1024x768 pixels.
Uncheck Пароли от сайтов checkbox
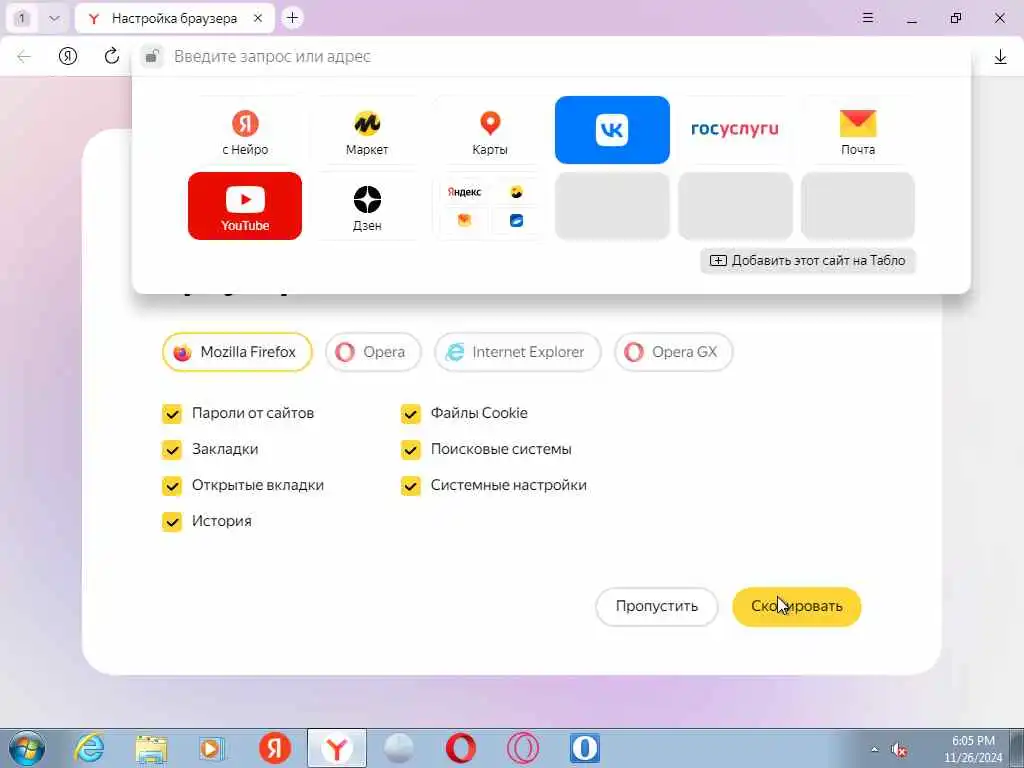tap(172, 413)
